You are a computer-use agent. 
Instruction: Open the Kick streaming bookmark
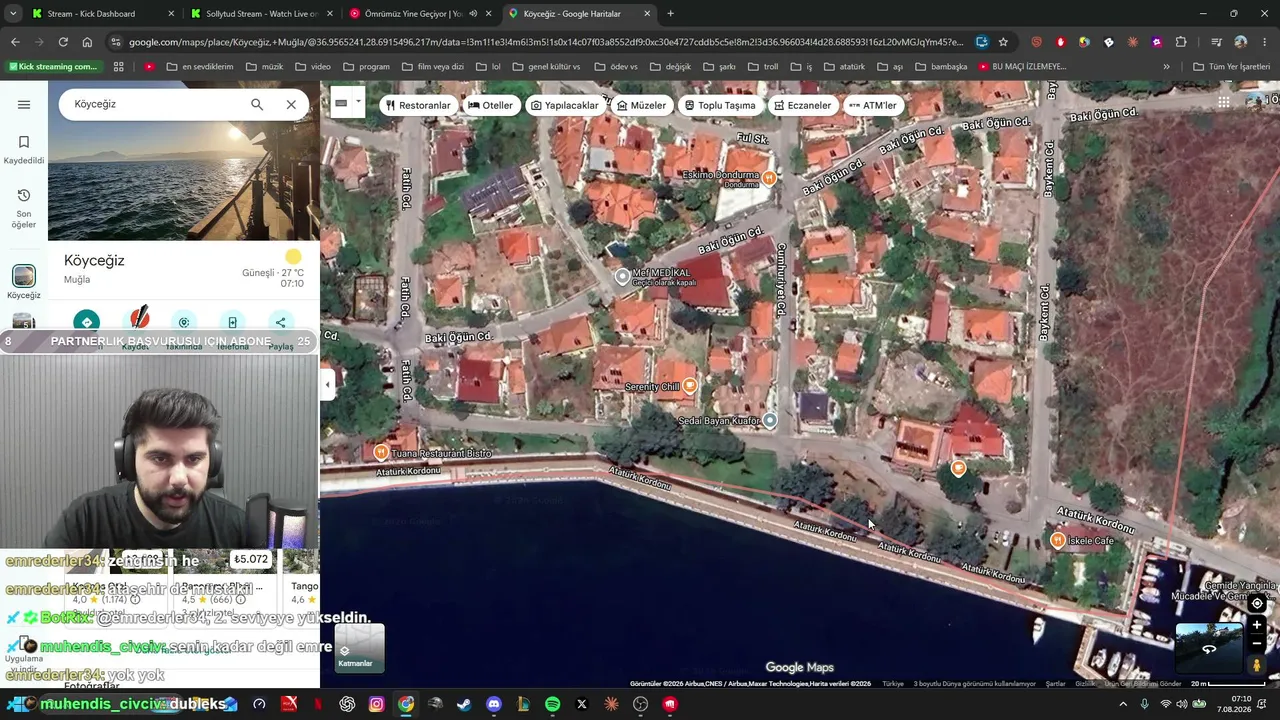tap(53, 67)
